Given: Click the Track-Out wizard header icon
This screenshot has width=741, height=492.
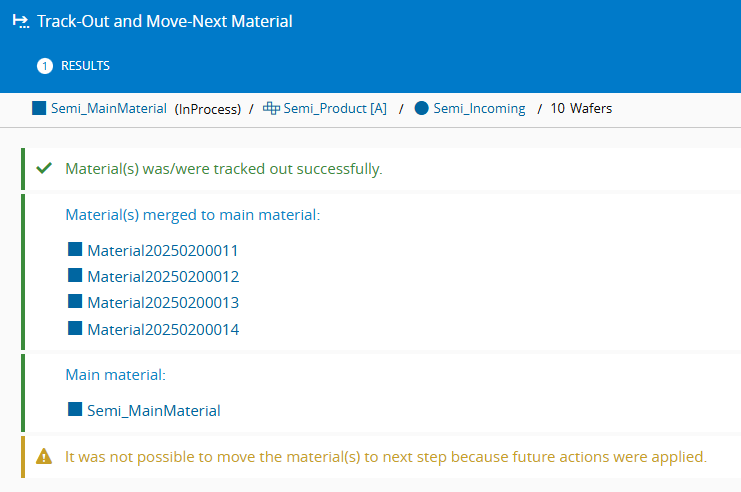Looking at the screenshot, I should (x=19, y=21).
